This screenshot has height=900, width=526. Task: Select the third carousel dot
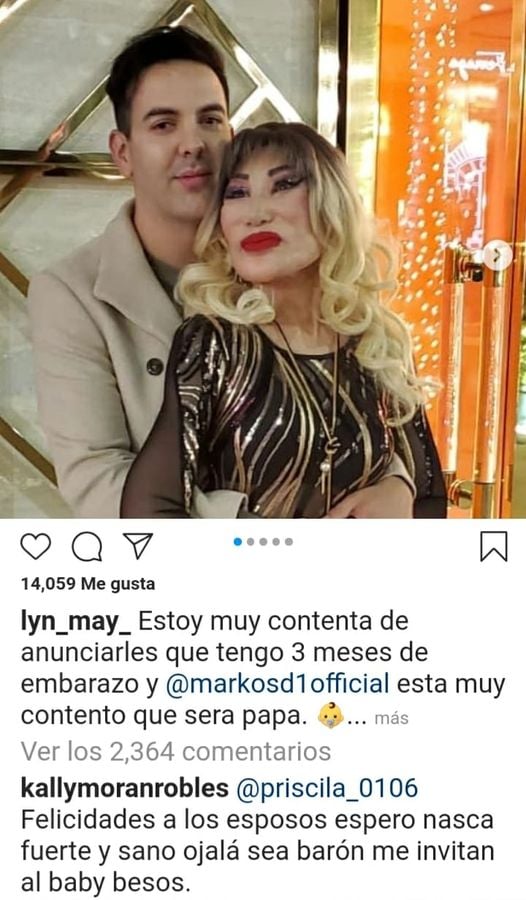(x=264, y=542)
